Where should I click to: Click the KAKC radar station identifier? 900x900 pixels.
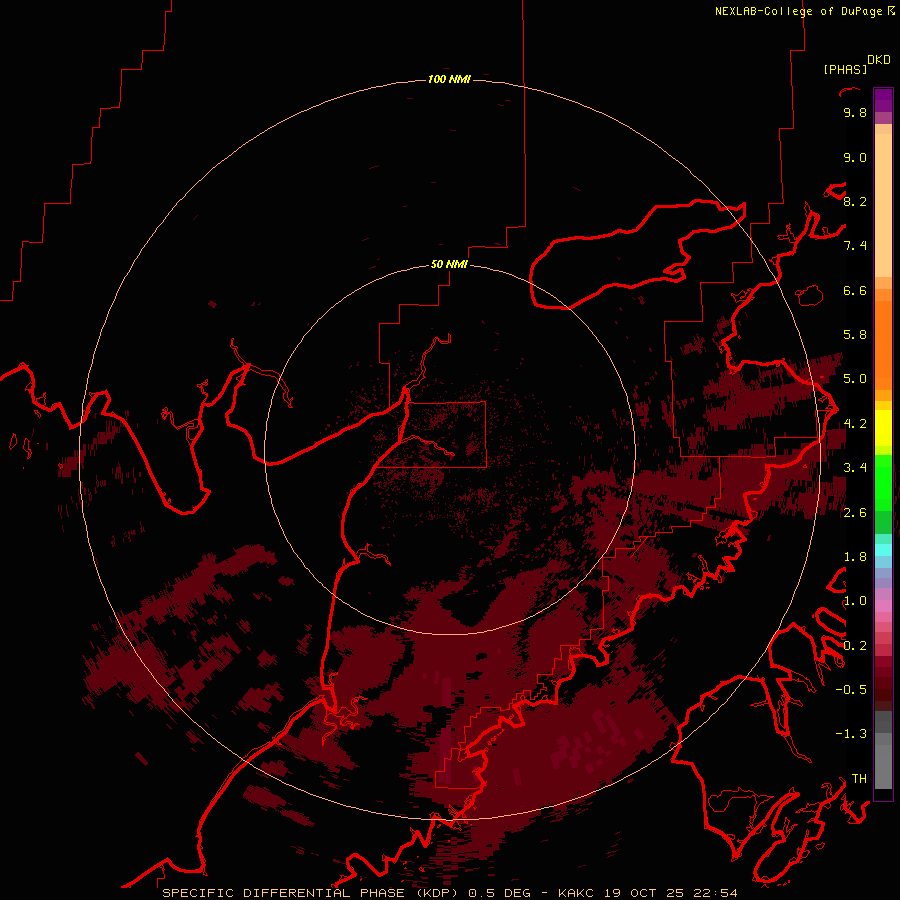[x=577, y=893]
